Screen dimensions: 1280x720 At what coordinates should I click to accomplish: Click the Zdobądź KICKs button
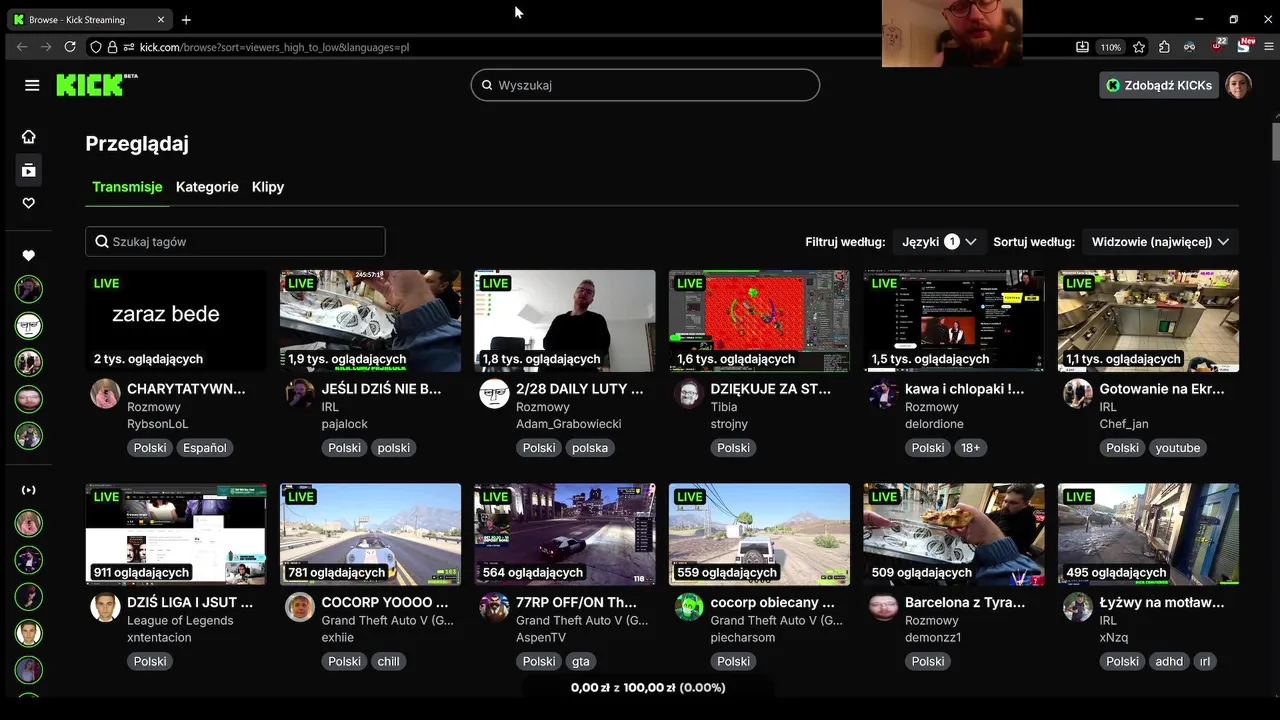[x=1159, y=85]
